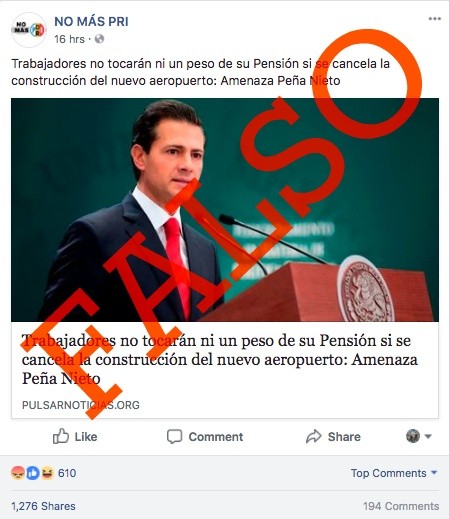Expand the Top Comments sorting dropdown

pos(394,473)
